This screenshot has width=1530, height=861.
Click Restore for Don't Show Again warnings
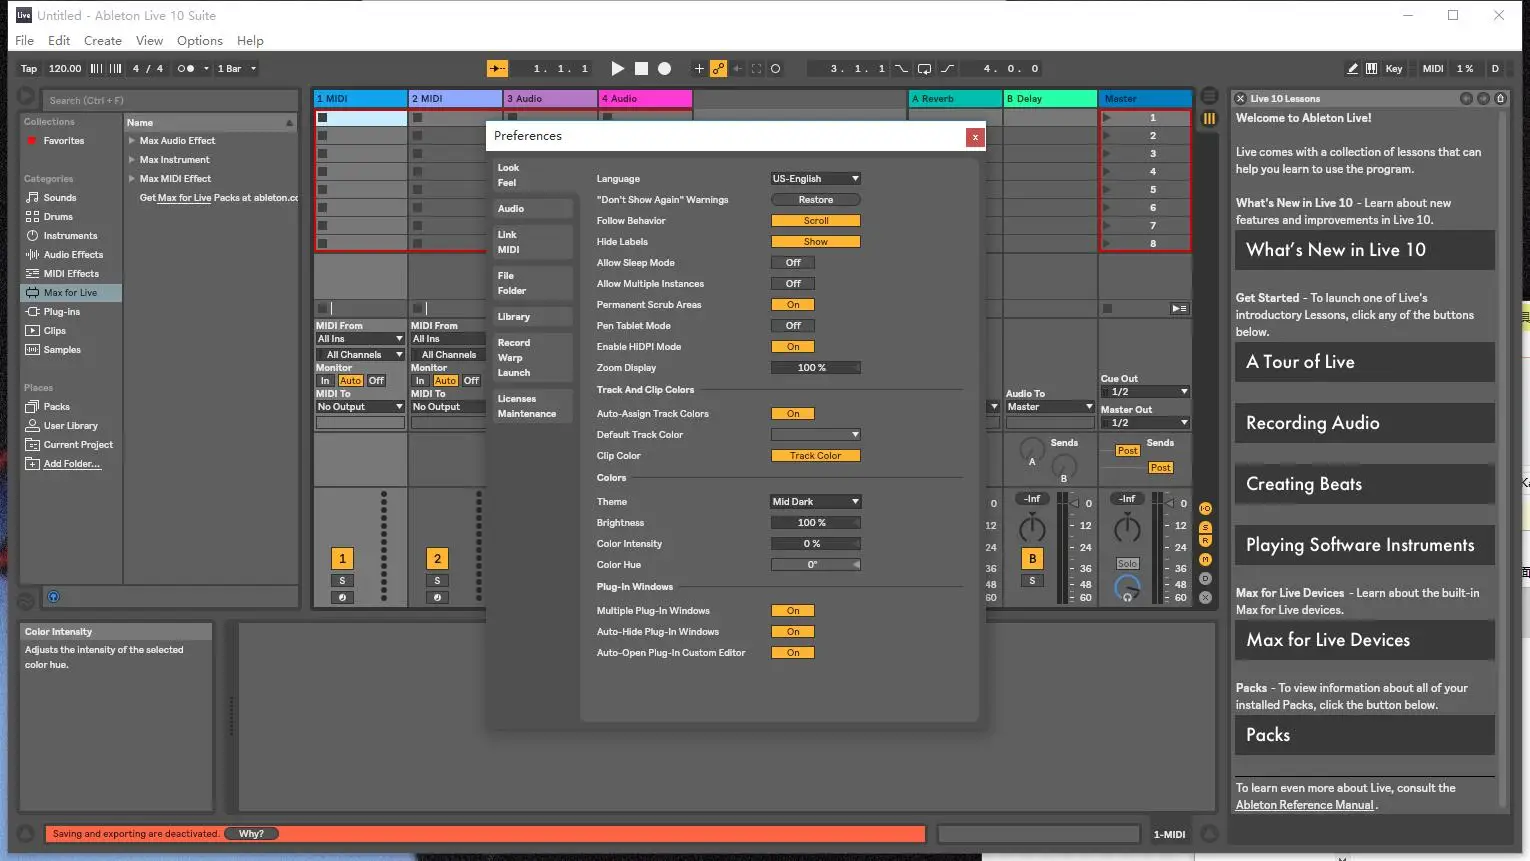point(815,199)
